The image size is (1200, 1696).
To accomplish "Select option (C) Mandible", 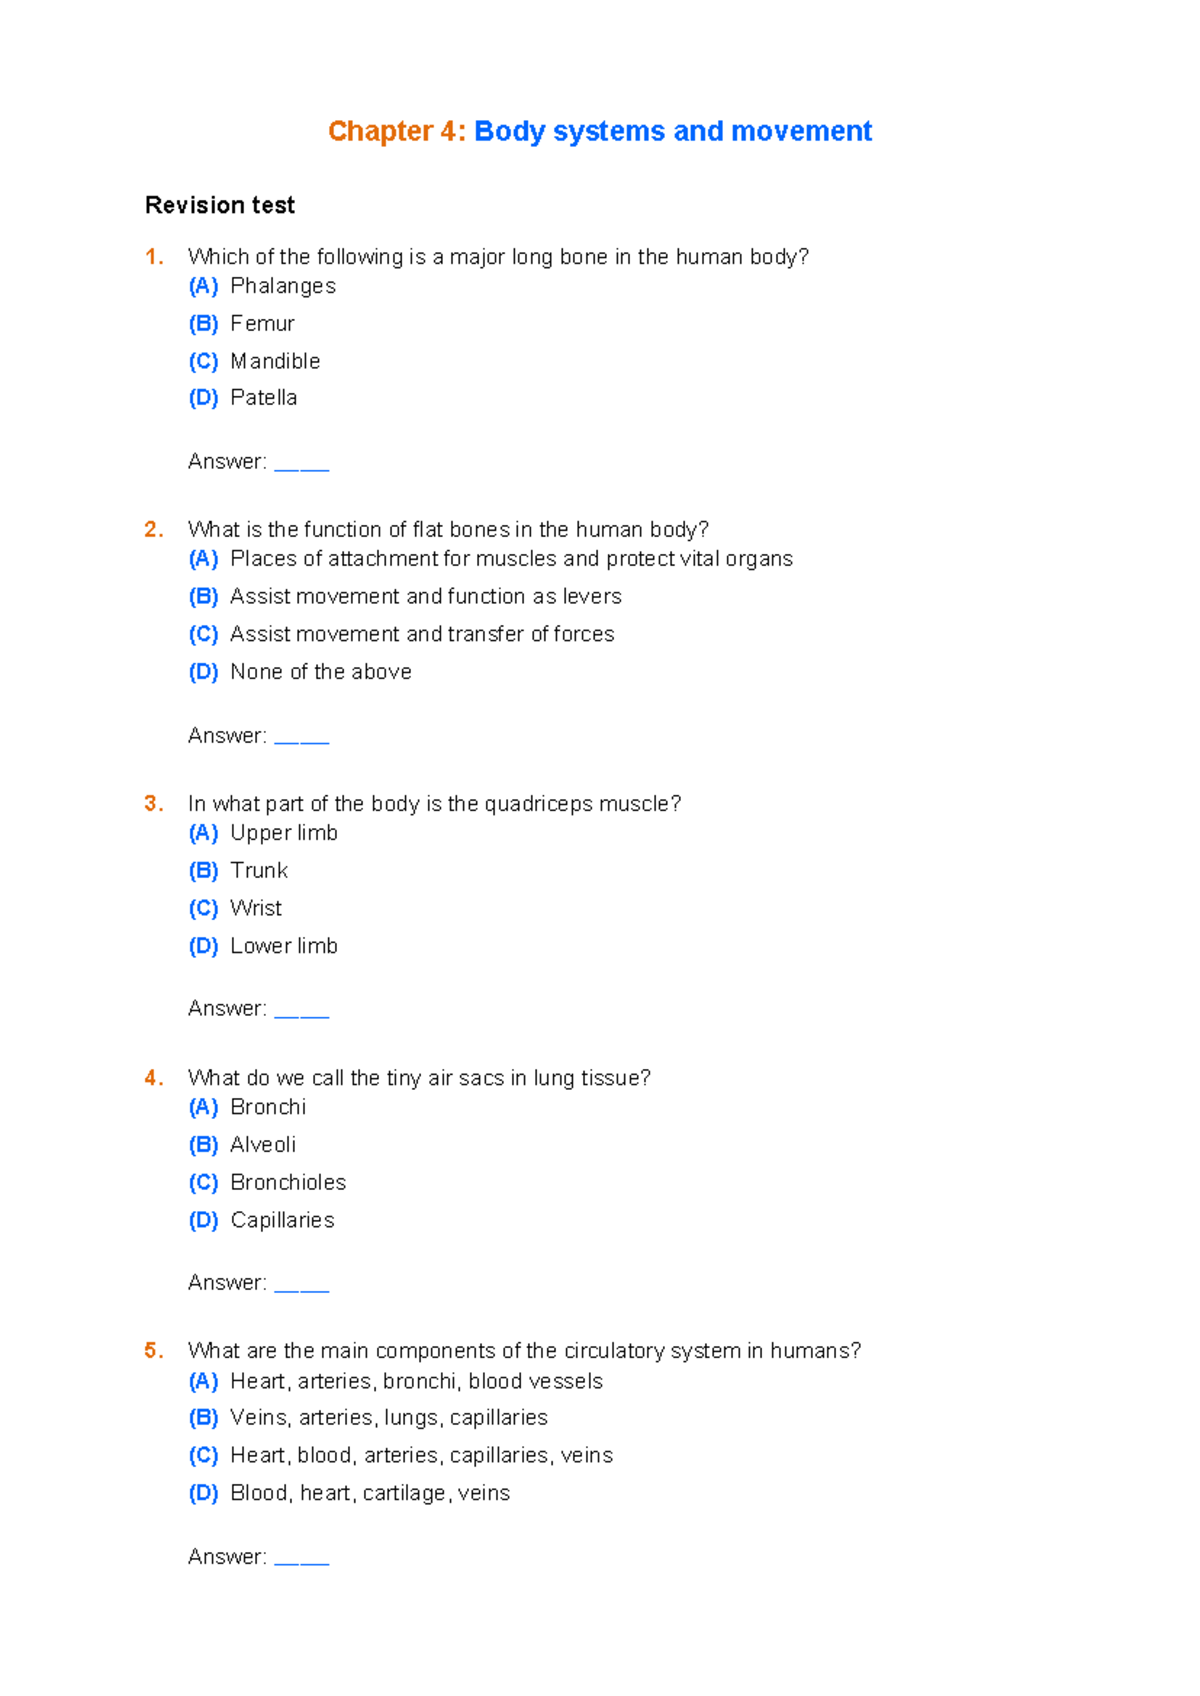I will tap(254, 361).
